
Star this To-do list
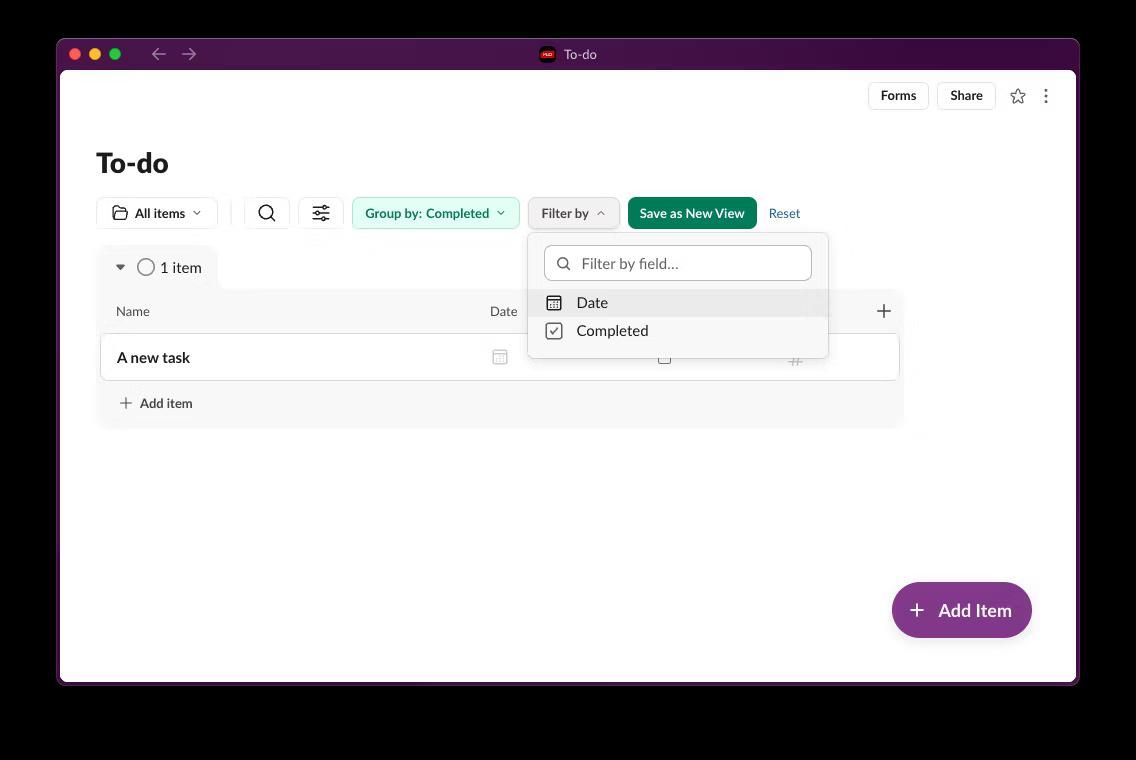point(1017,95)
